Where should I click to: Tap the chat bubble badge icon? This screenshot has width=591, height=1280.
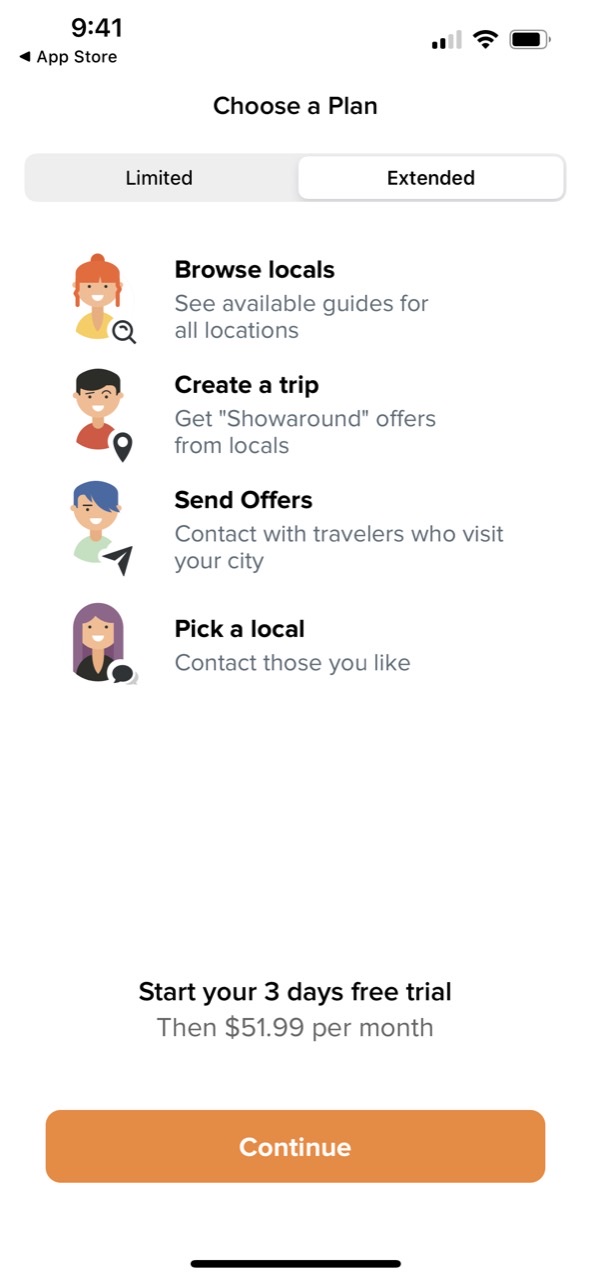(123, 675)
